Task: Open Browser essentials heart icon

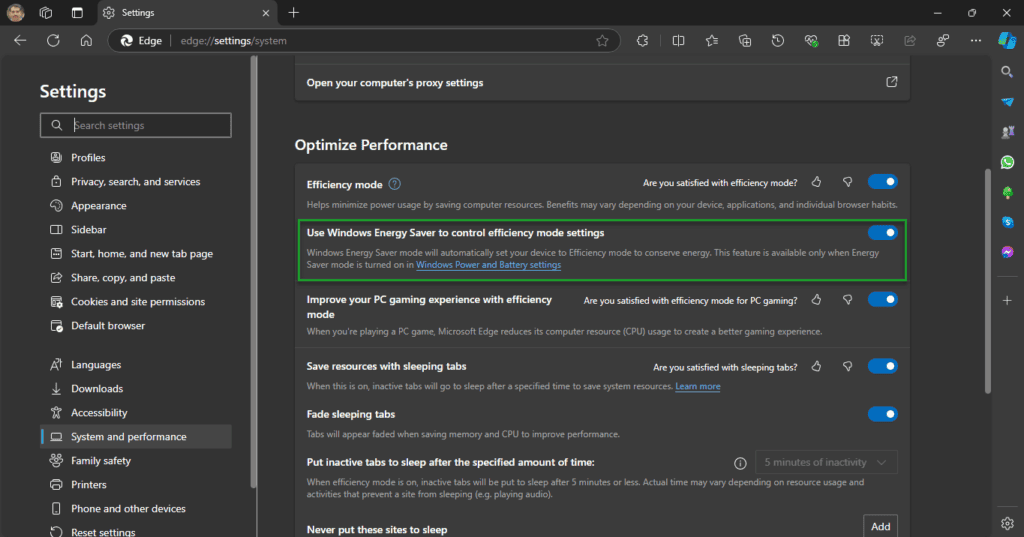Action: tap(811, 41)
